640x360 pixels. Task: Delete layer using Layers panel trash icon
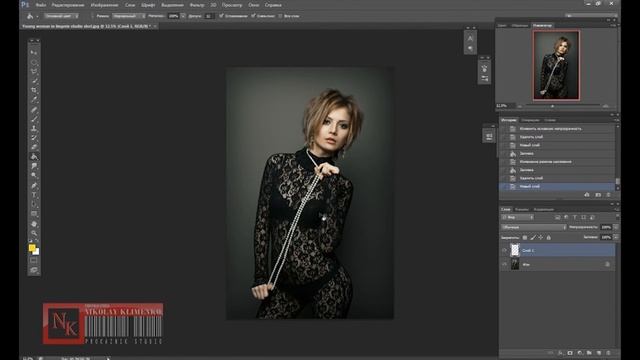[x=608, y=353]
